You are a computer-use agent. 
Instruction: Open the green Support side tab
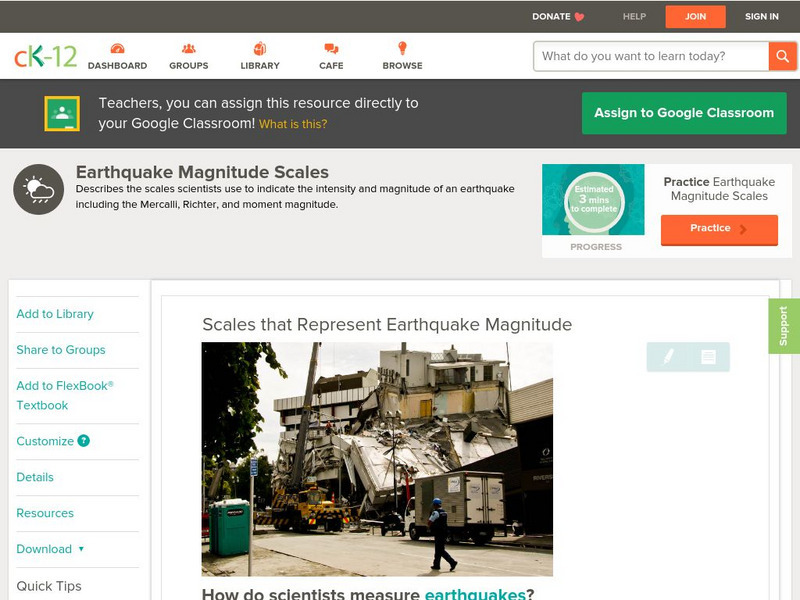784,326
